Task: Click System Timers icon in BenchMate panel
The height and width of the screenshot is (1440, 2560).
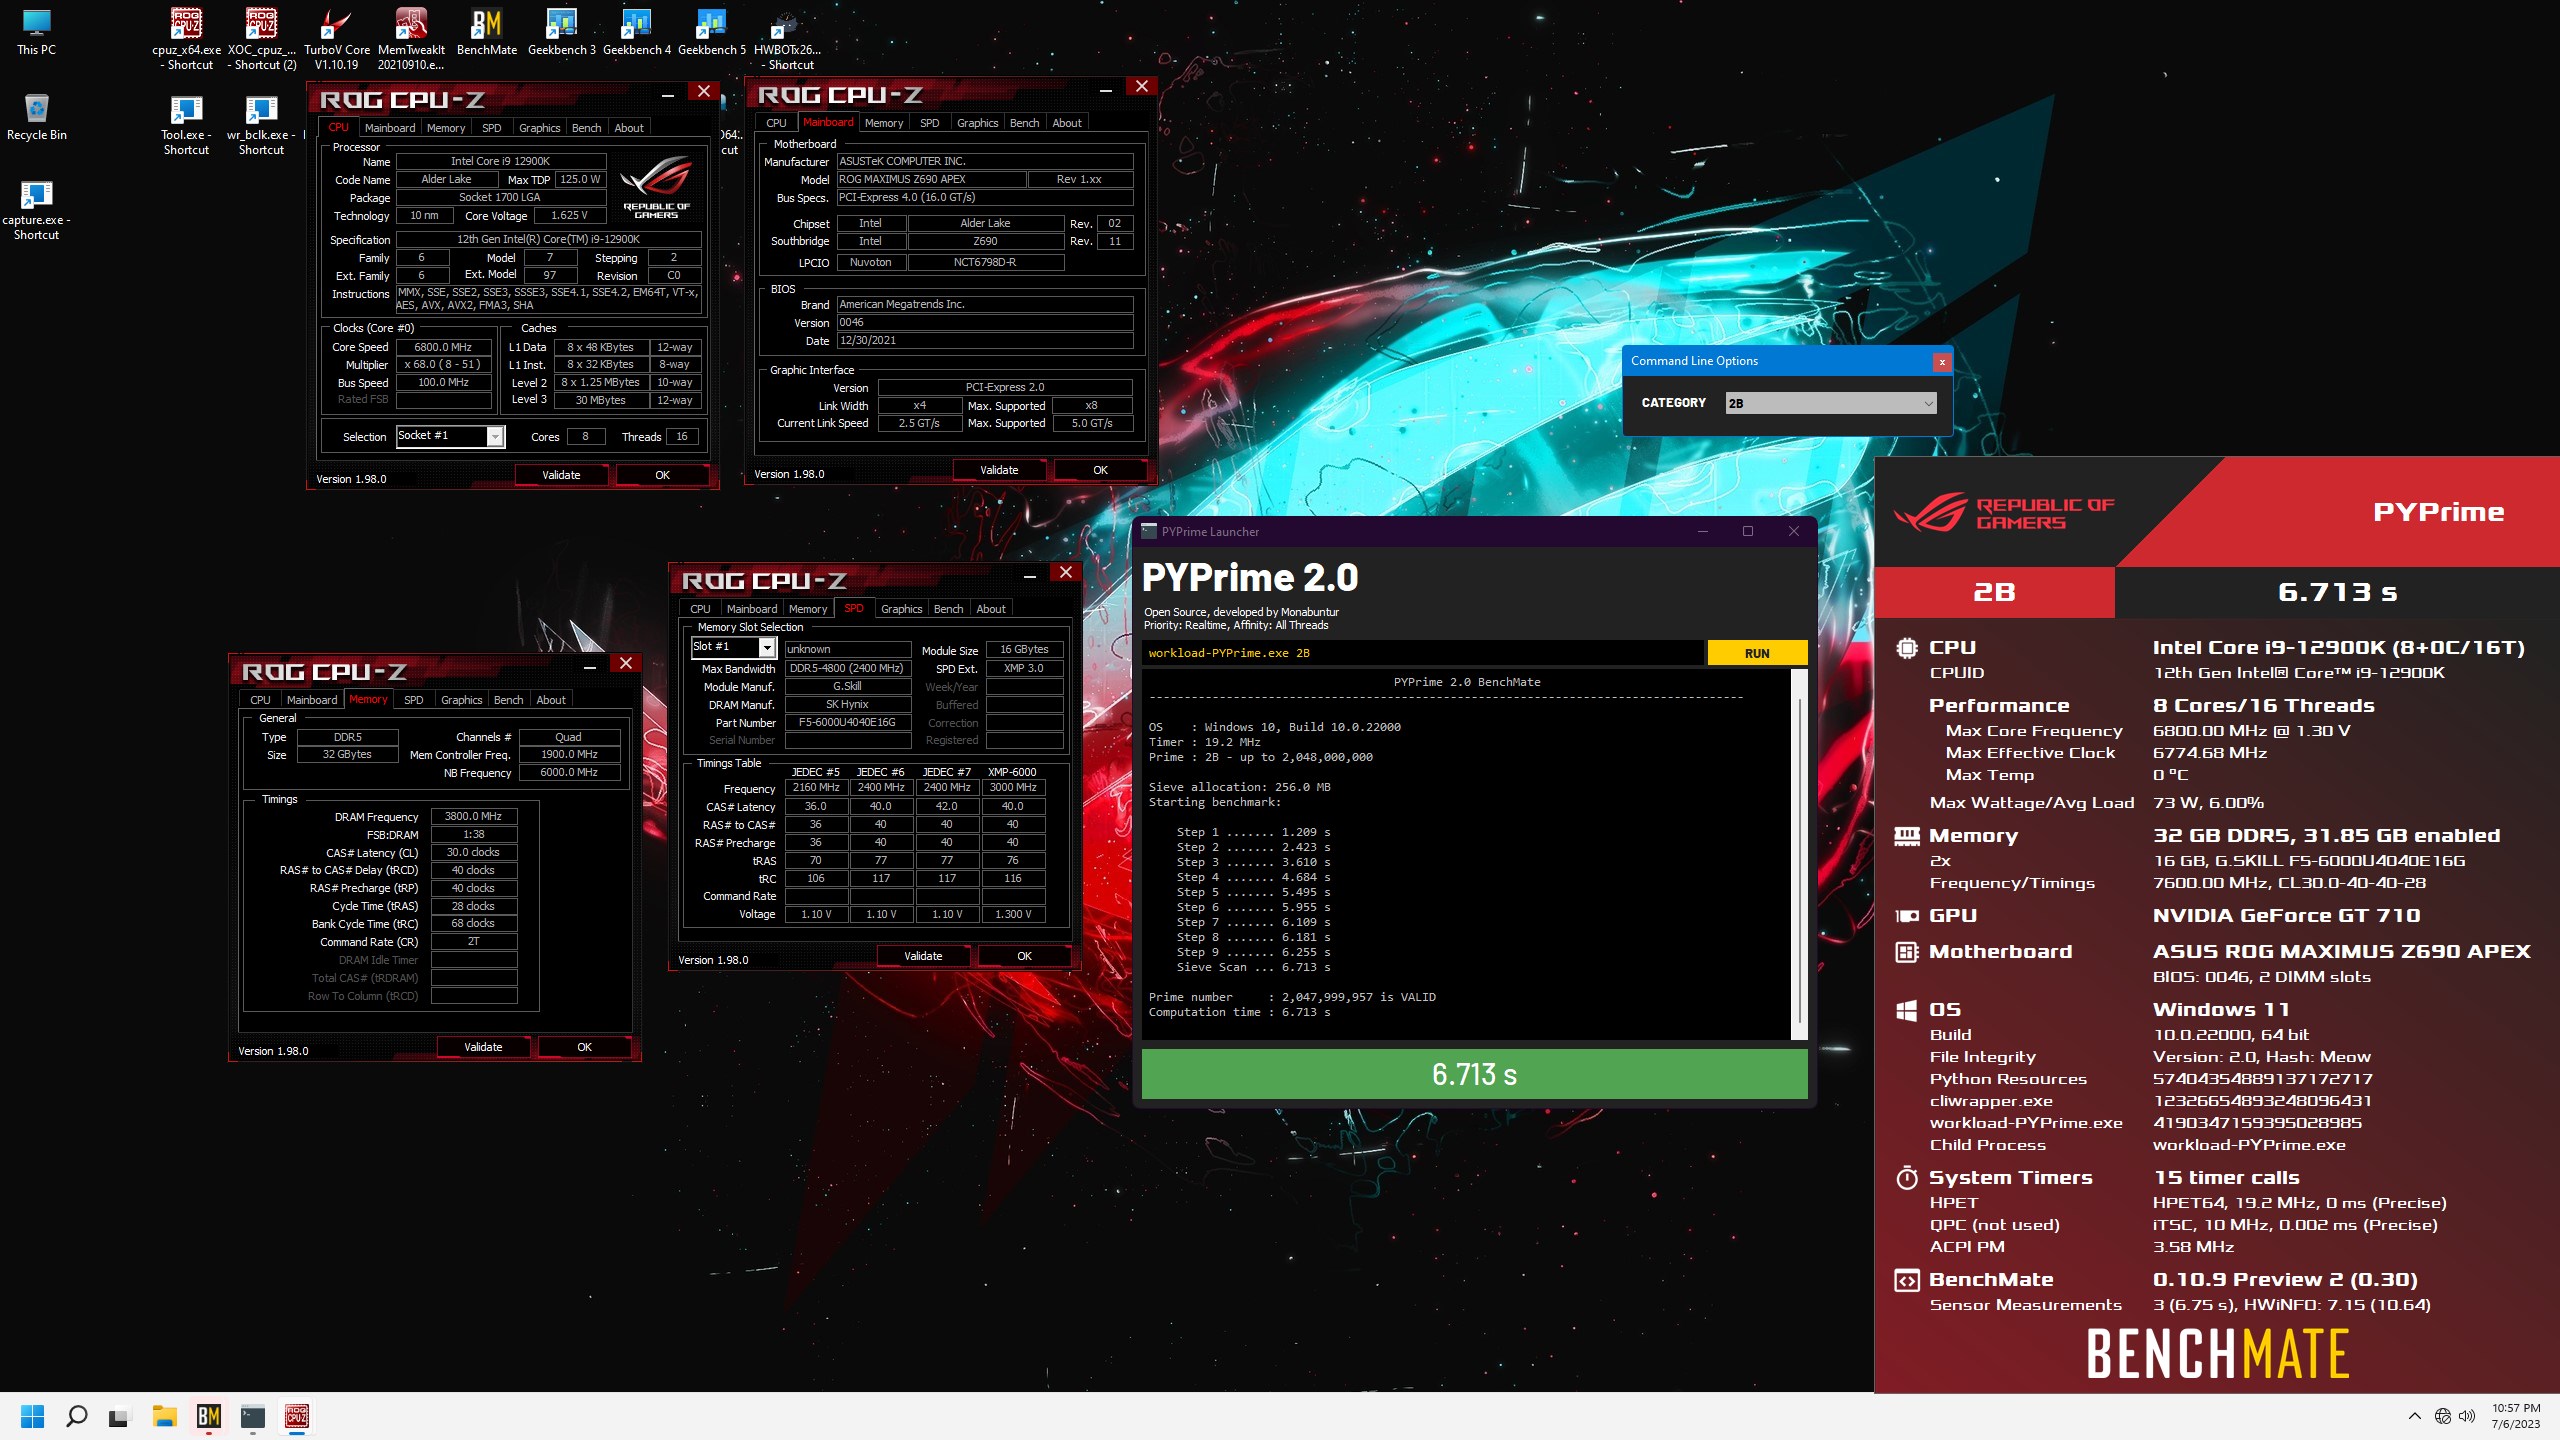Action: pyautogui.click(x=1907, y=1177)
